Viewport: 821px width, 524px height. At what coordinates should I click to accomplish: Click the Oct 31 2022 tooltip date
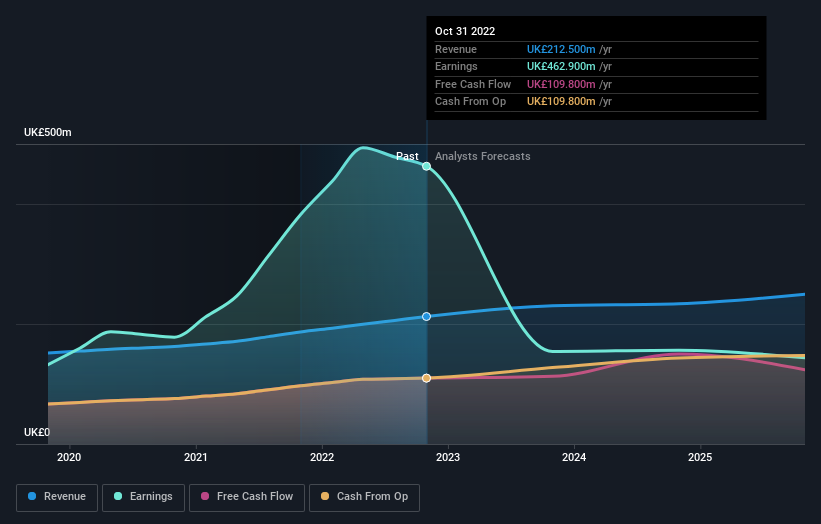pos(465,31)
